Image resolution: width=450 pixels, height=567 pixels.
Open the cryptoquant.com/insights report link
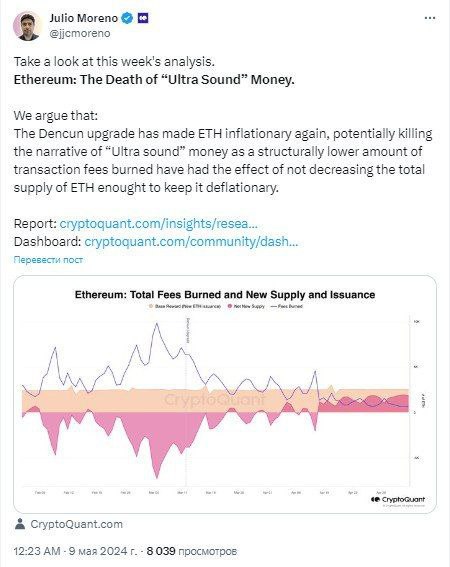[x=158, y=223]
